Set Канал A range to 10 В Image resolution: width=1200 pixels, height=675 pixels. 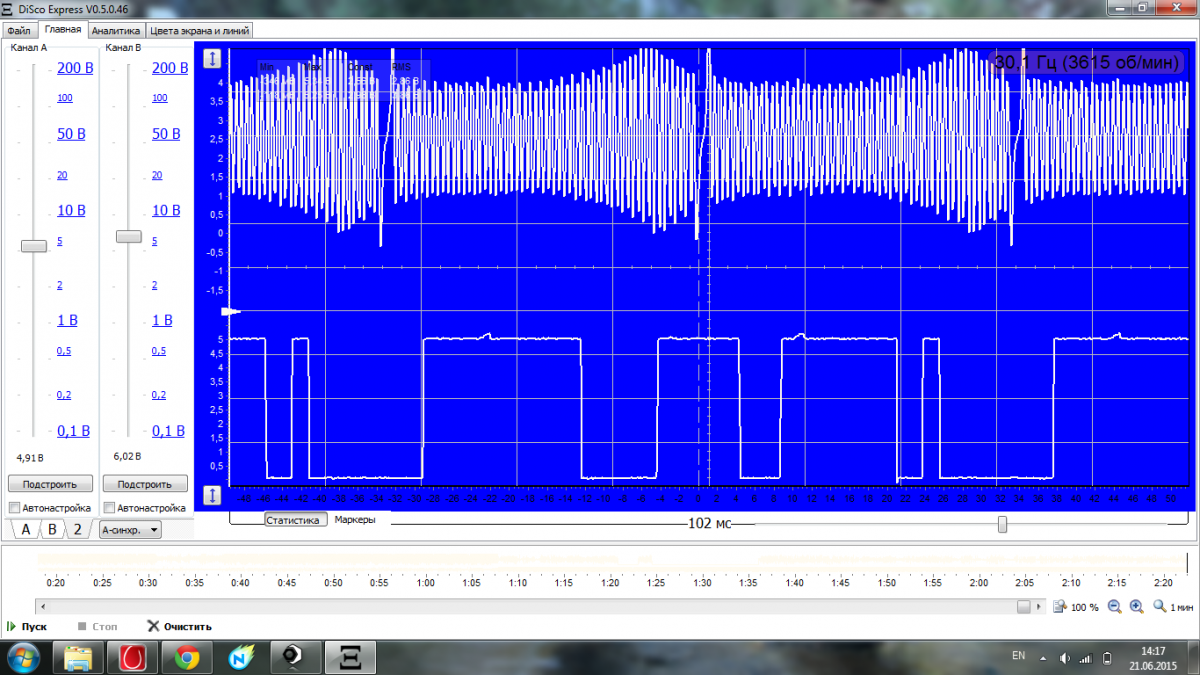71,211
